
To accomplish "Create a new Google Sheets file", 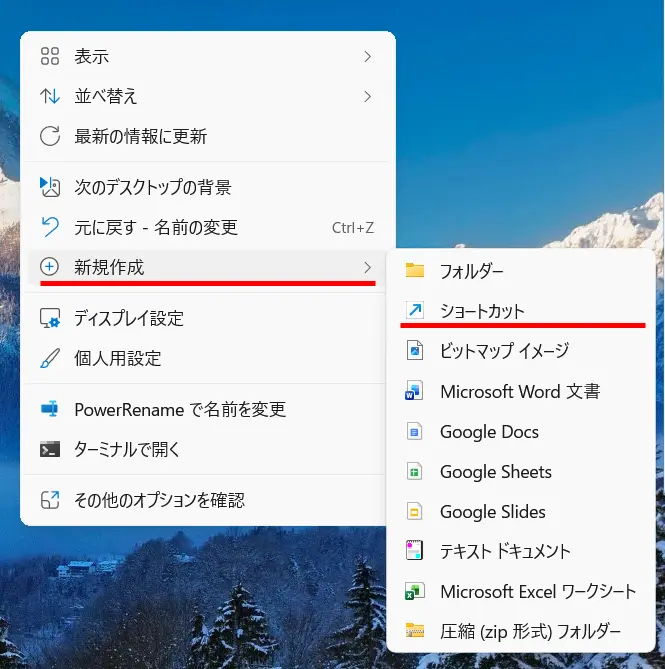I will point(521,471).
